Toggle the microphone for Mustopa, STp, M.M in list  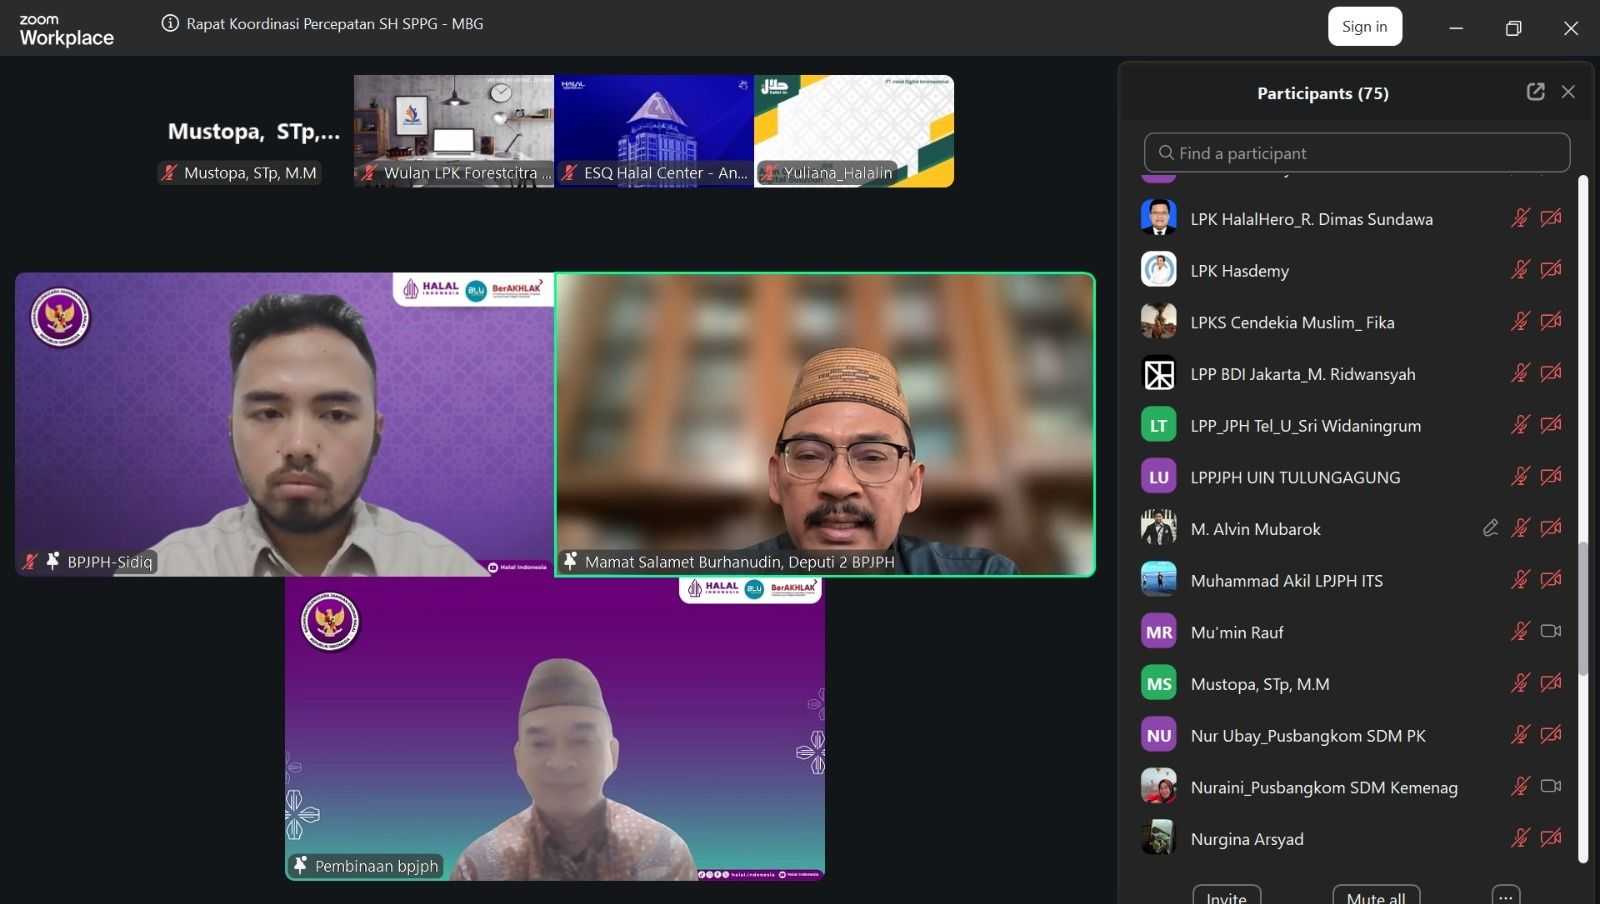coord(1520,683)
